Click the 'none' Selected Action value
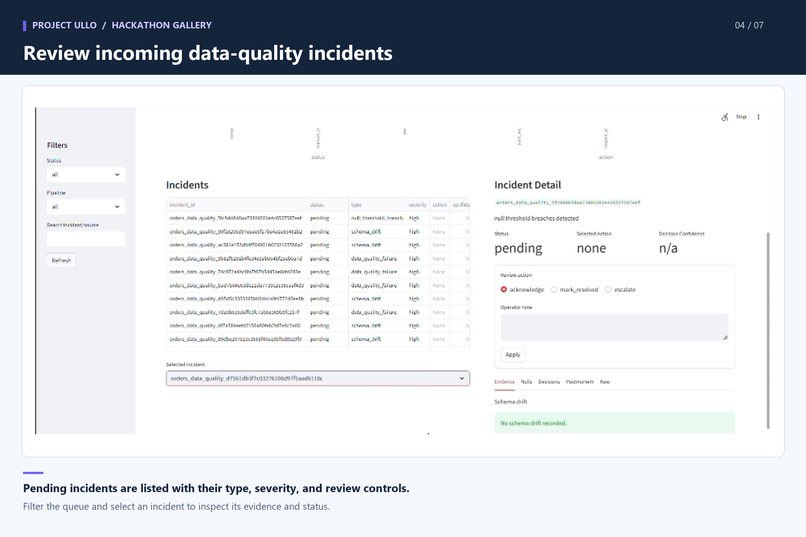The image size is (806, 537). [x=591, y=248]
